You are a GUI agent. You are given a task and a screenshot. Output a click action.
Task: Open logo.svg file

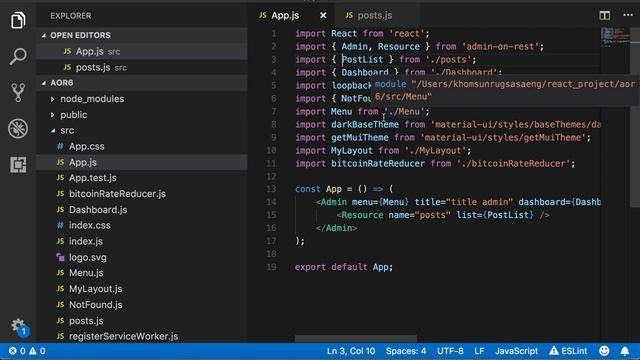[x=88, y=258]
